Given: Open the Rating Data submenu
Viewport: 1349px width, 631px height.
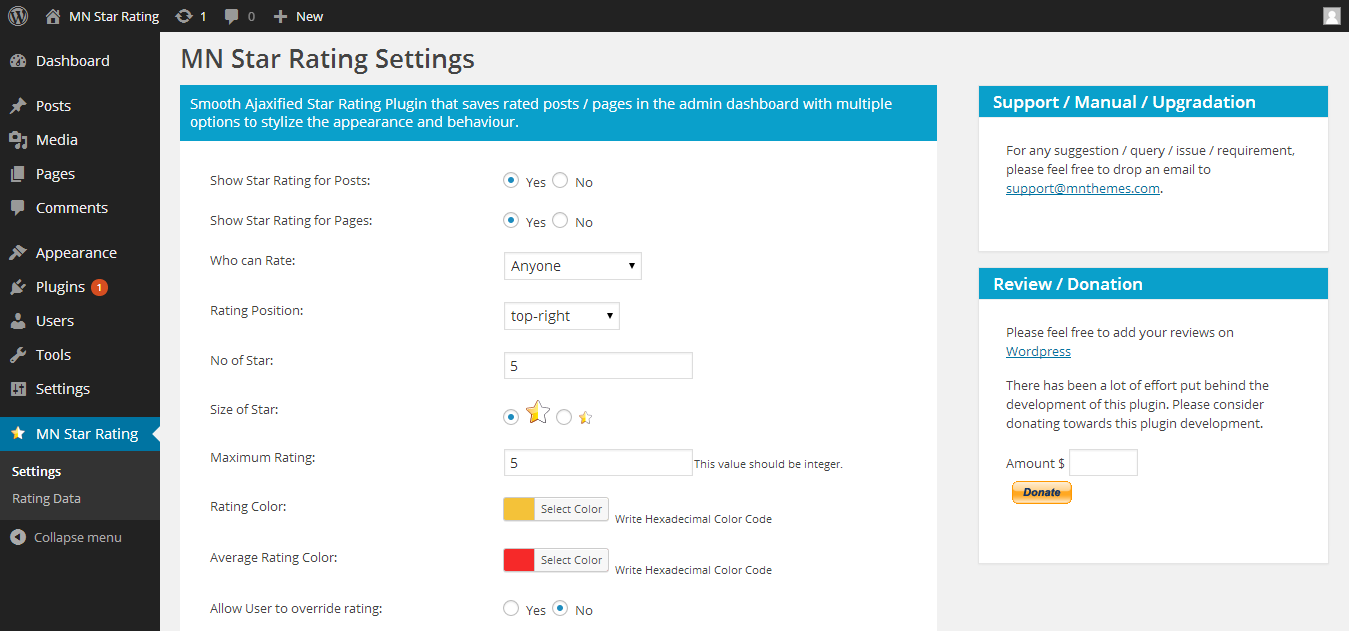Looking at the screenshot, I should [46, 498].
